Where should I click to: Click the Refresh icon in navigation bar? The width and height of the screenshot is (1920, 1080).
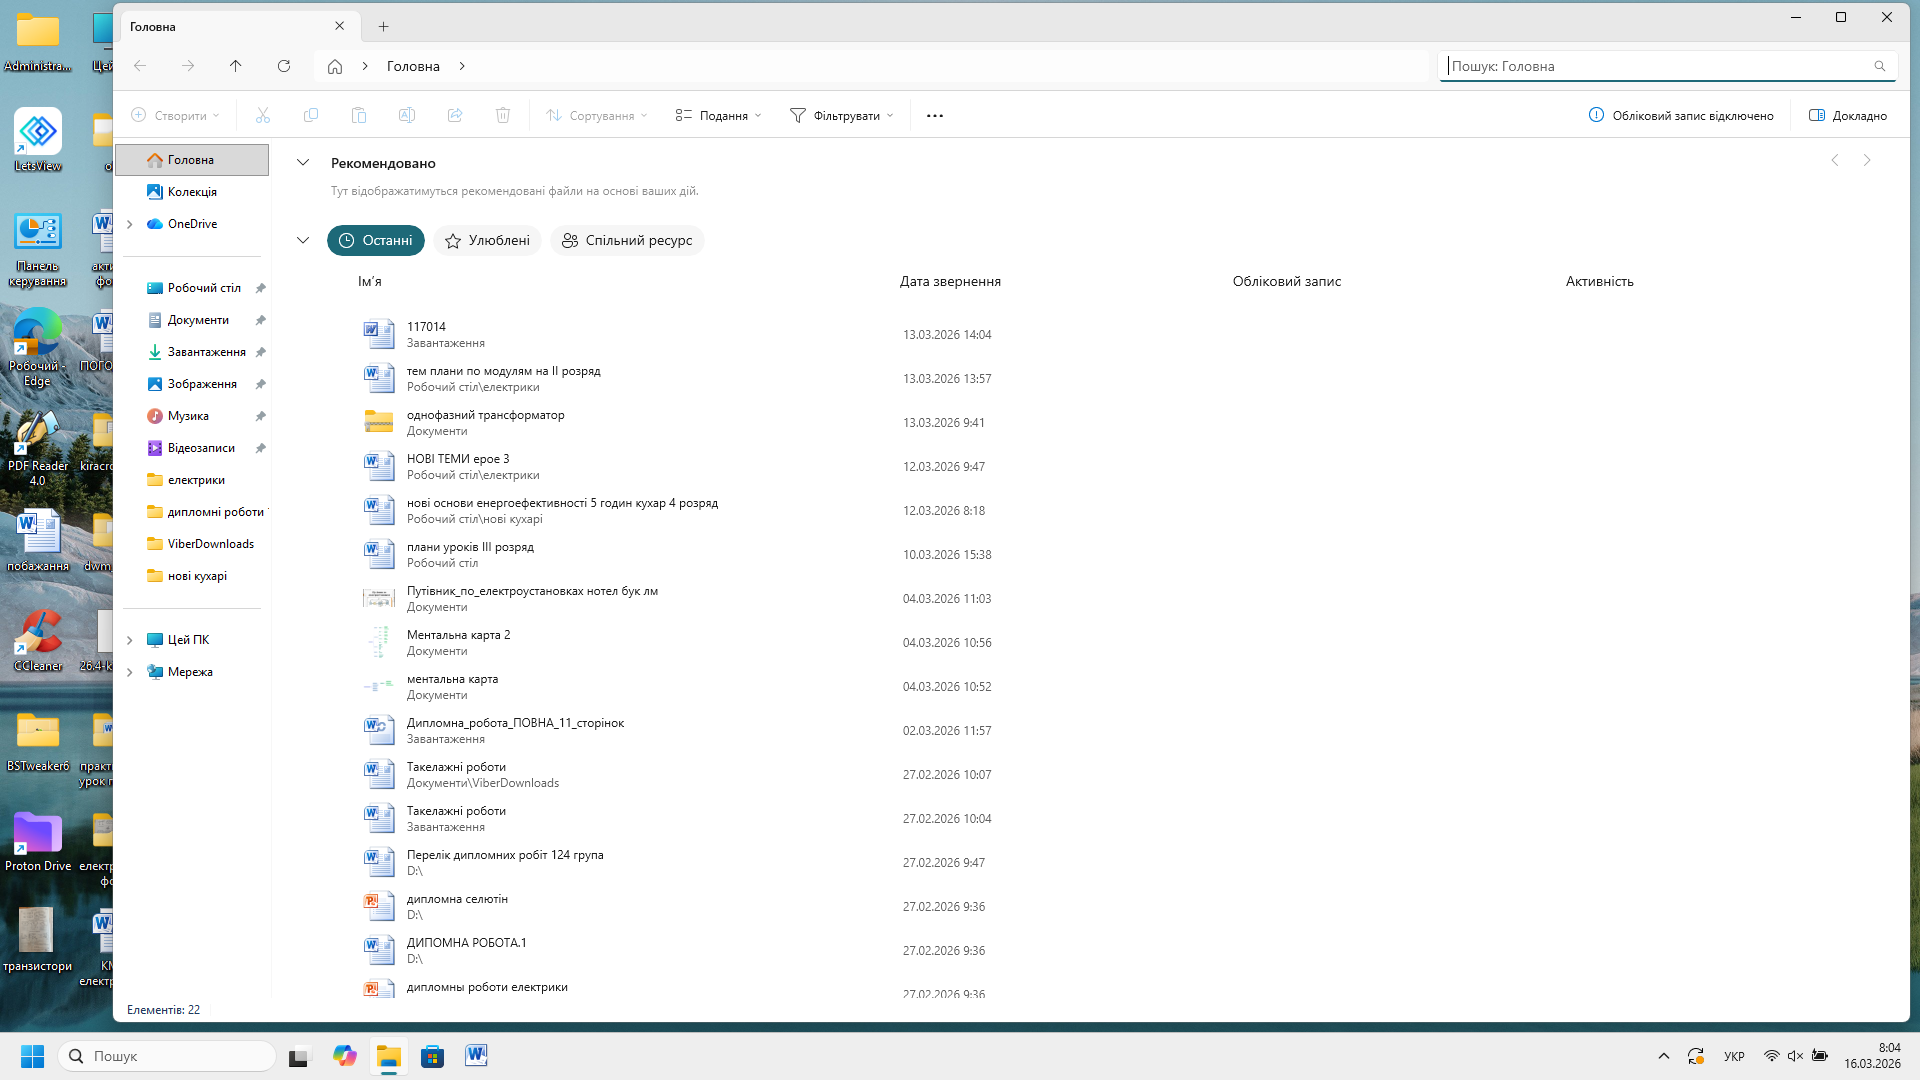(284, 66)
